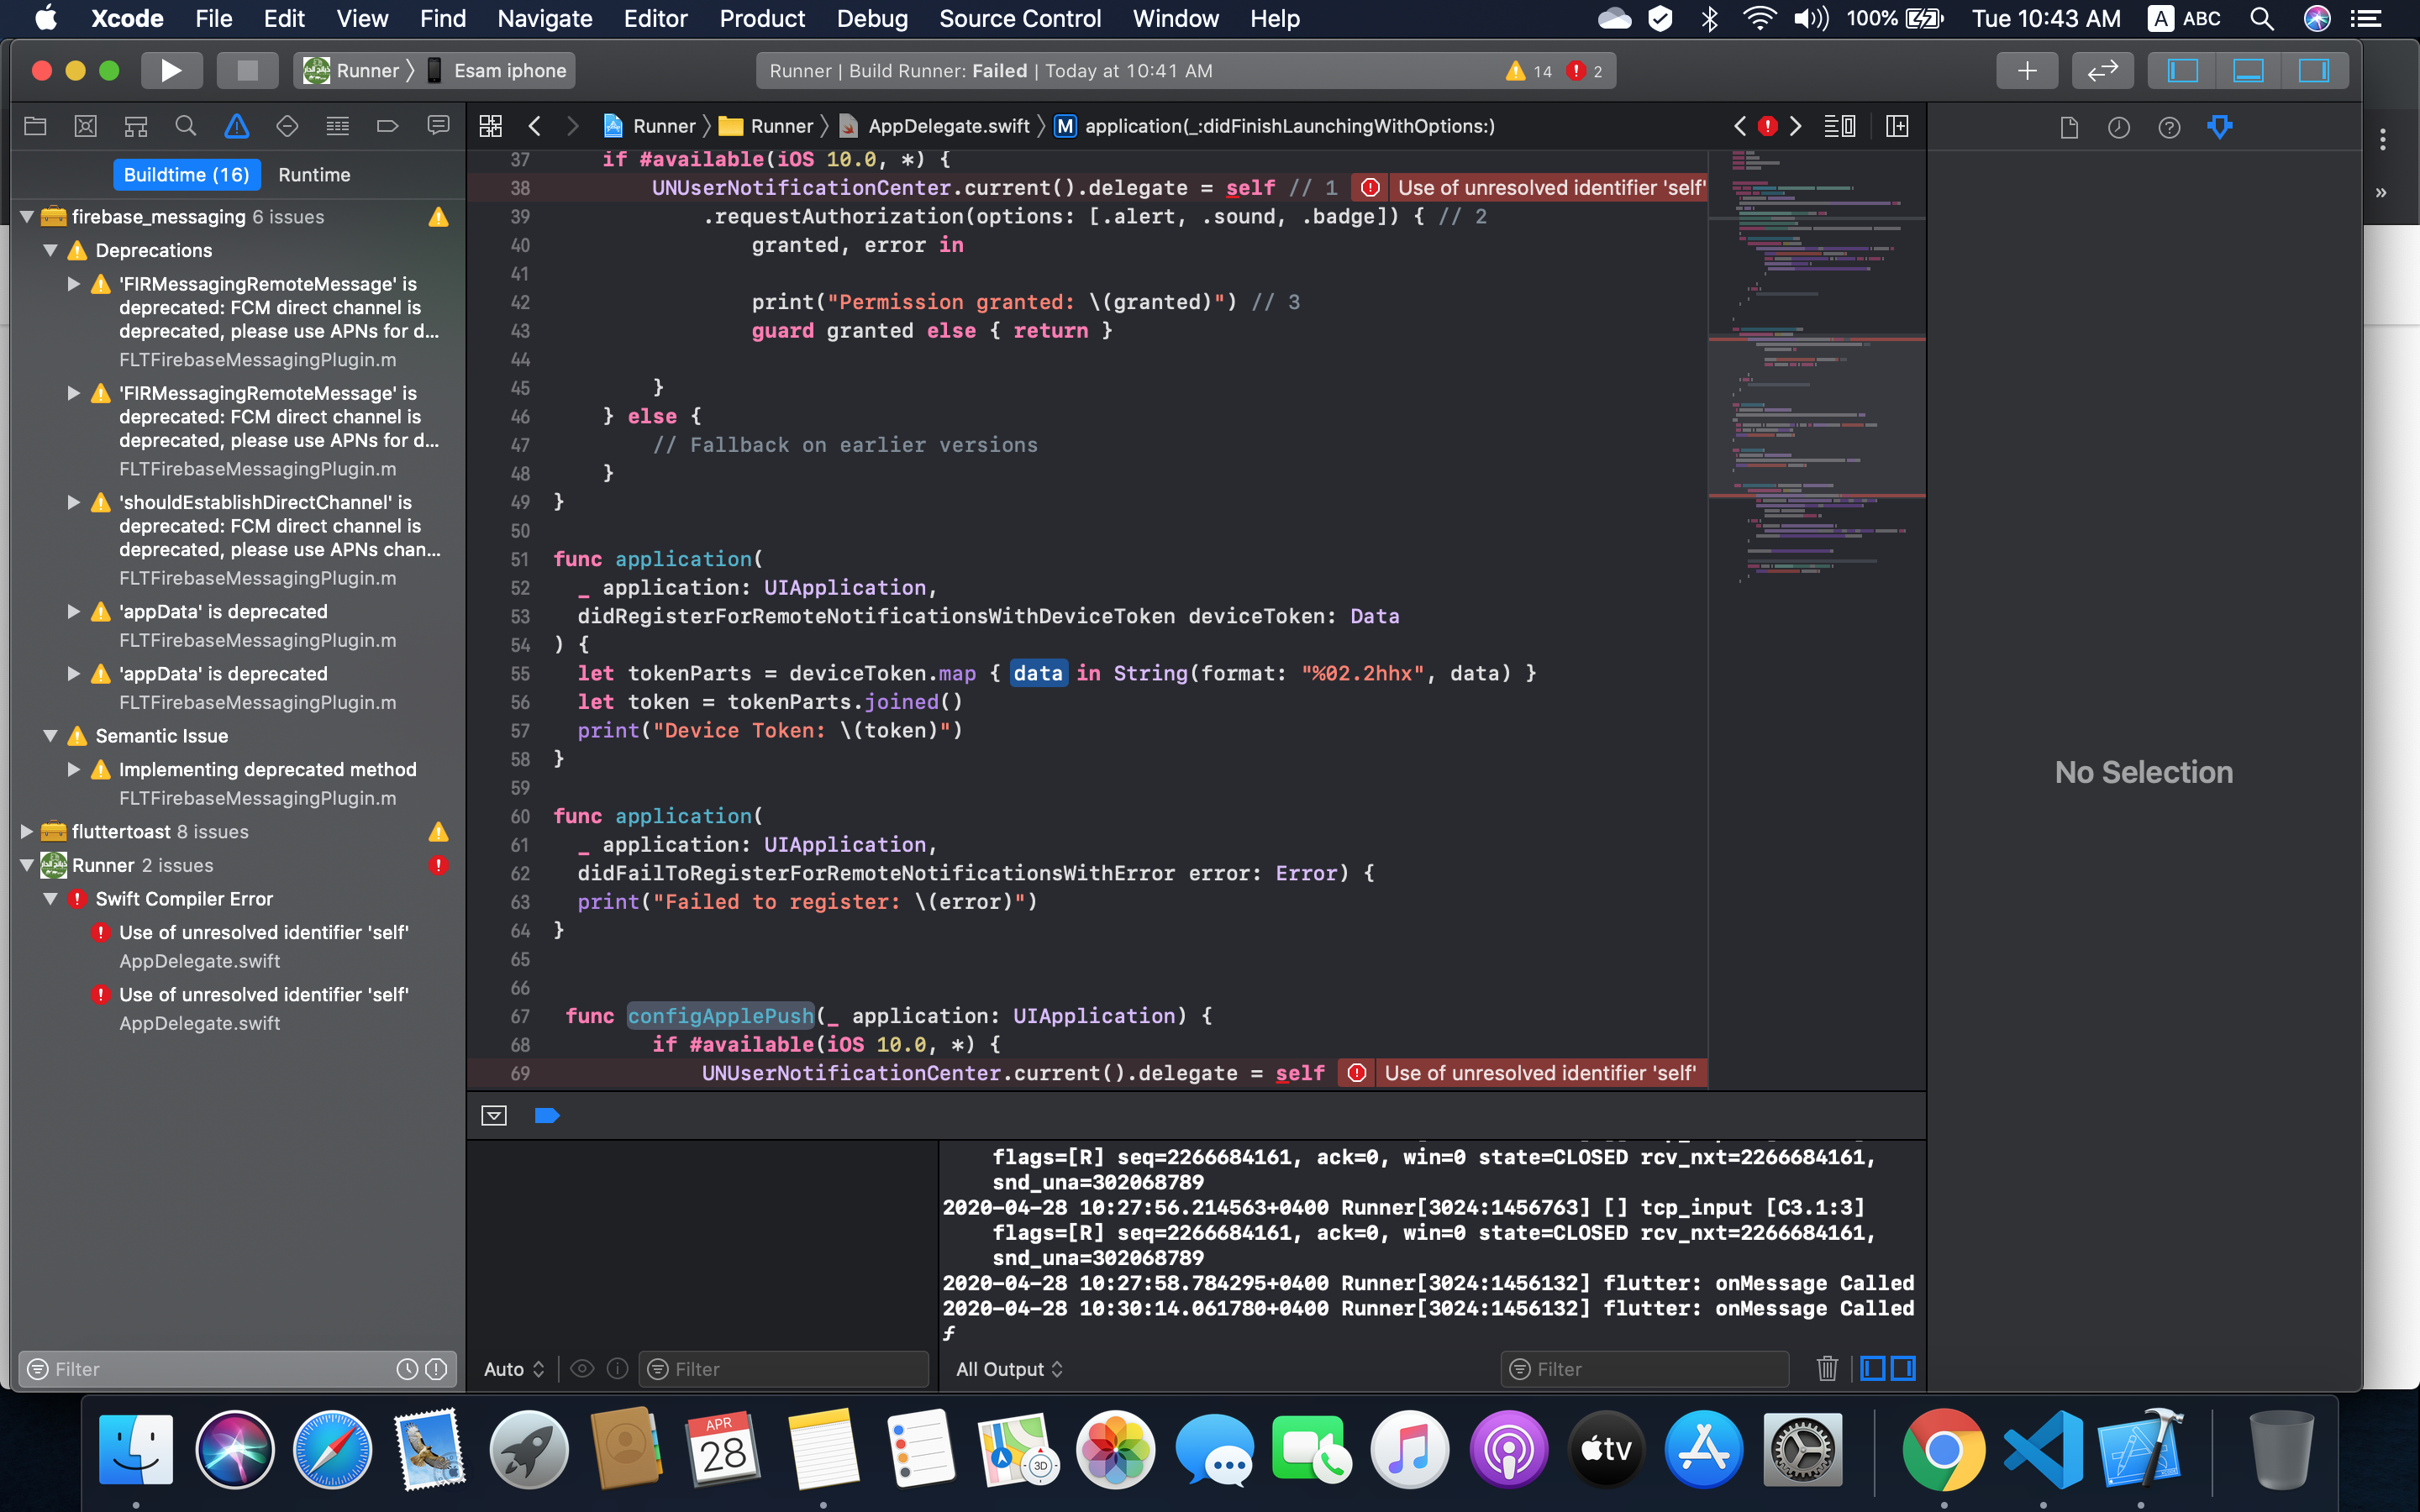Open the Product menu
The width and height of the screenshot is (2420, 1512).
click(762, 18)
